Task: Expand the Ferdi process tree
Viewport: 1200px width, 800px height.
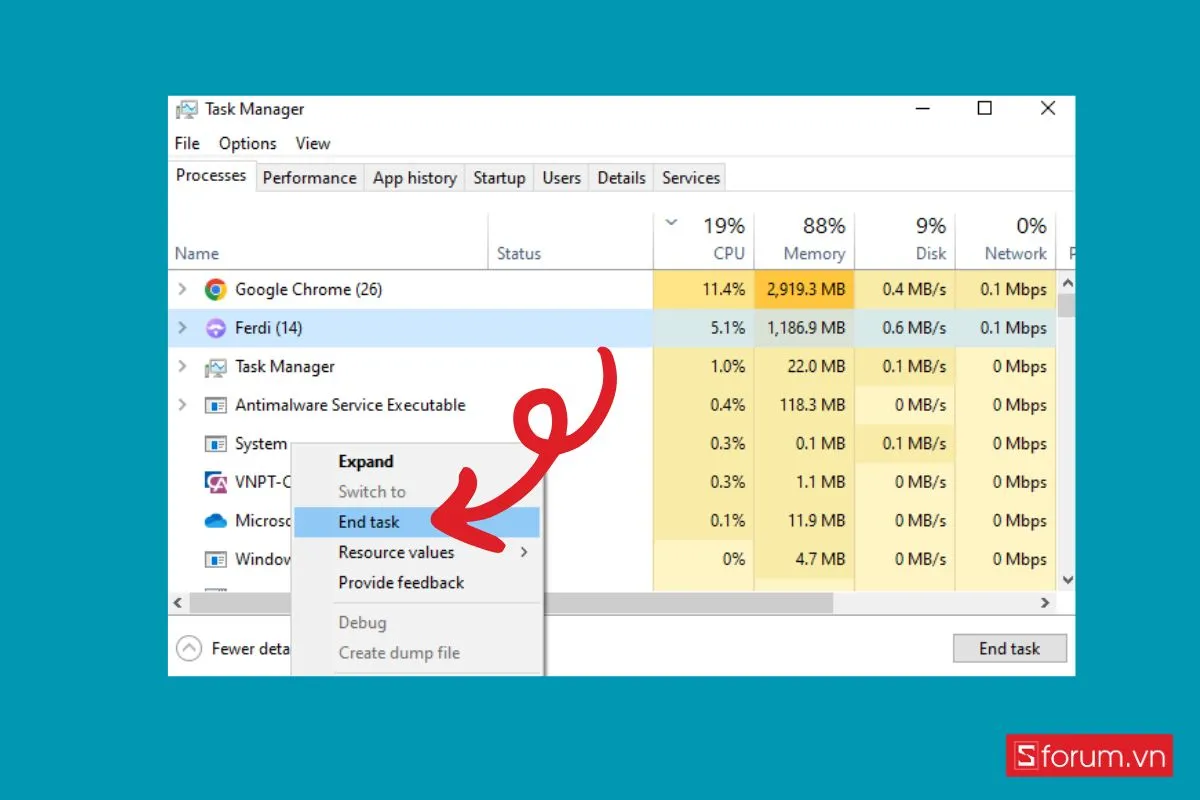Action: (182, 328)
